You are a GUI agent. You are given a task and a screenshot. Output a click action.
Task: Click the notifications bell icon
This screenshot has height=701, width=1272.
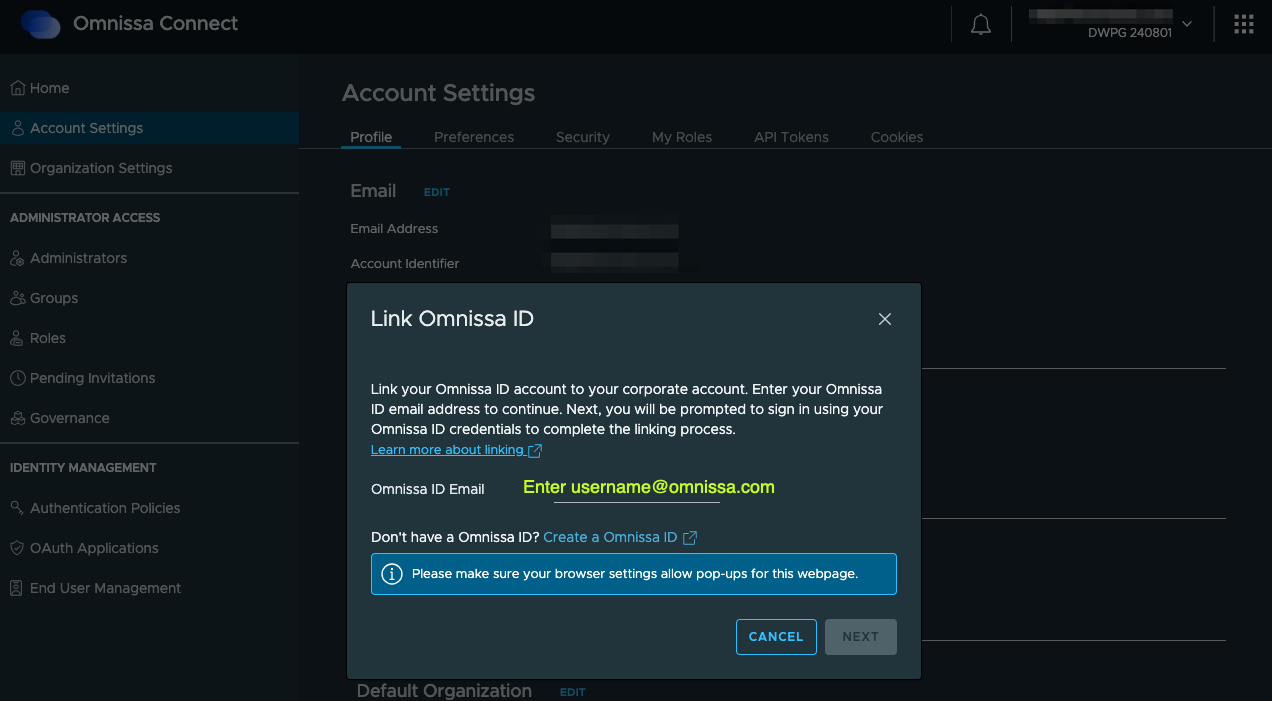(981, 25)
